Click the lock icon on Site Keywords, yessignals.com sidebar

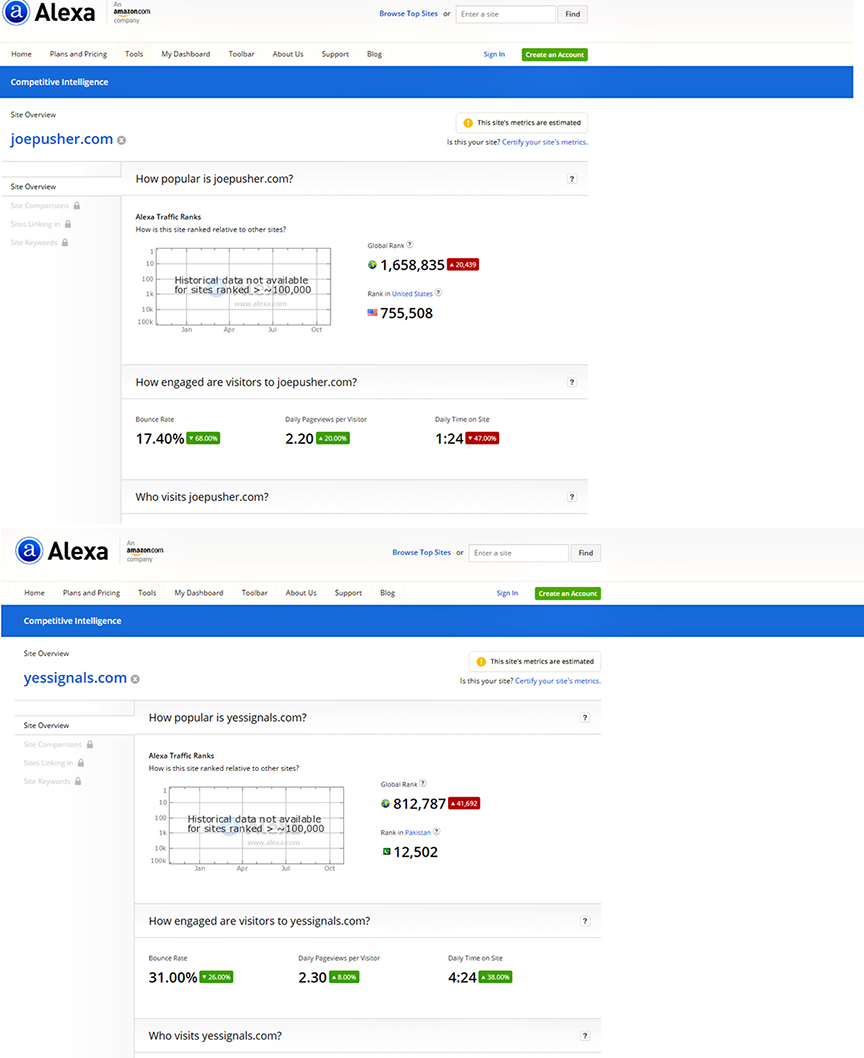click(78, 781)
